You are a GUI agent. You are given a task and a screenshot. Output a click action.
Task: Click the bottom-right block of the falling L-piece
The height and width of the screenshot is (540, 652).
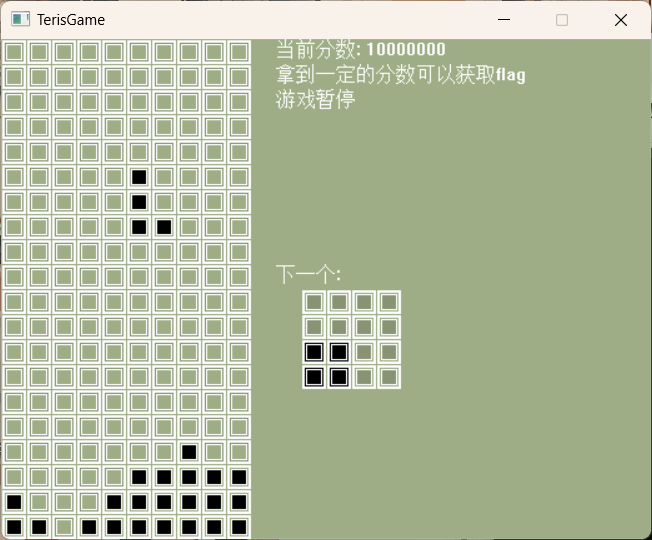tap(164, 227)
